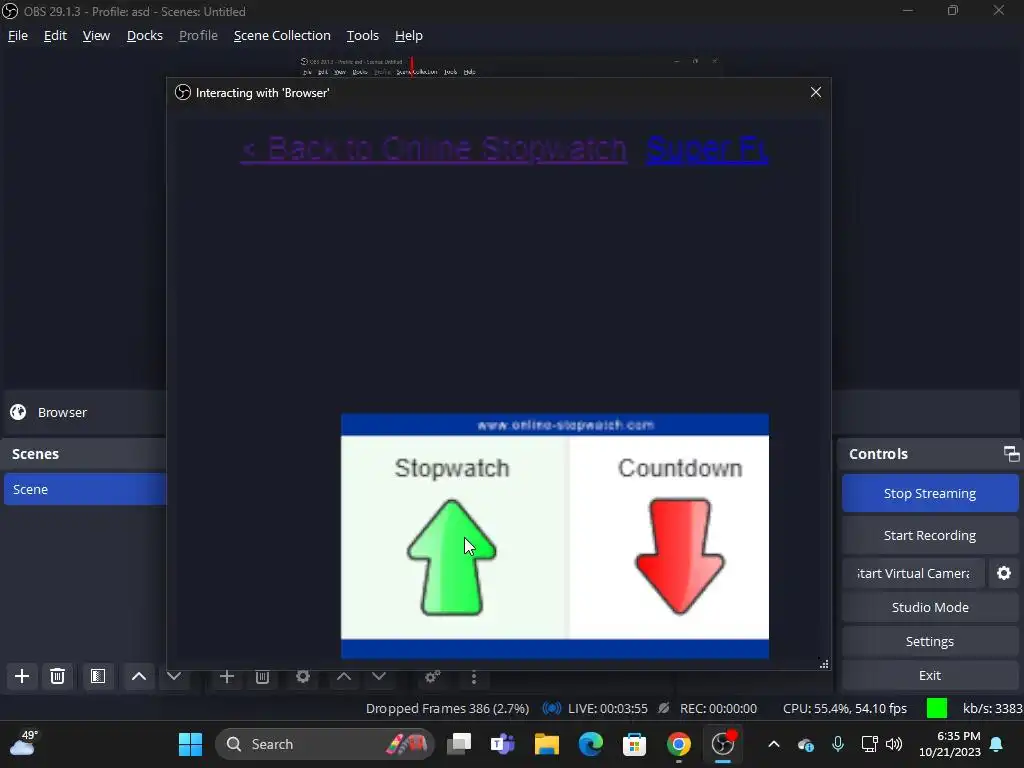Screen dimensions: 1024x768
Task: Click the microphone tray icon
Action: (838, 744)
